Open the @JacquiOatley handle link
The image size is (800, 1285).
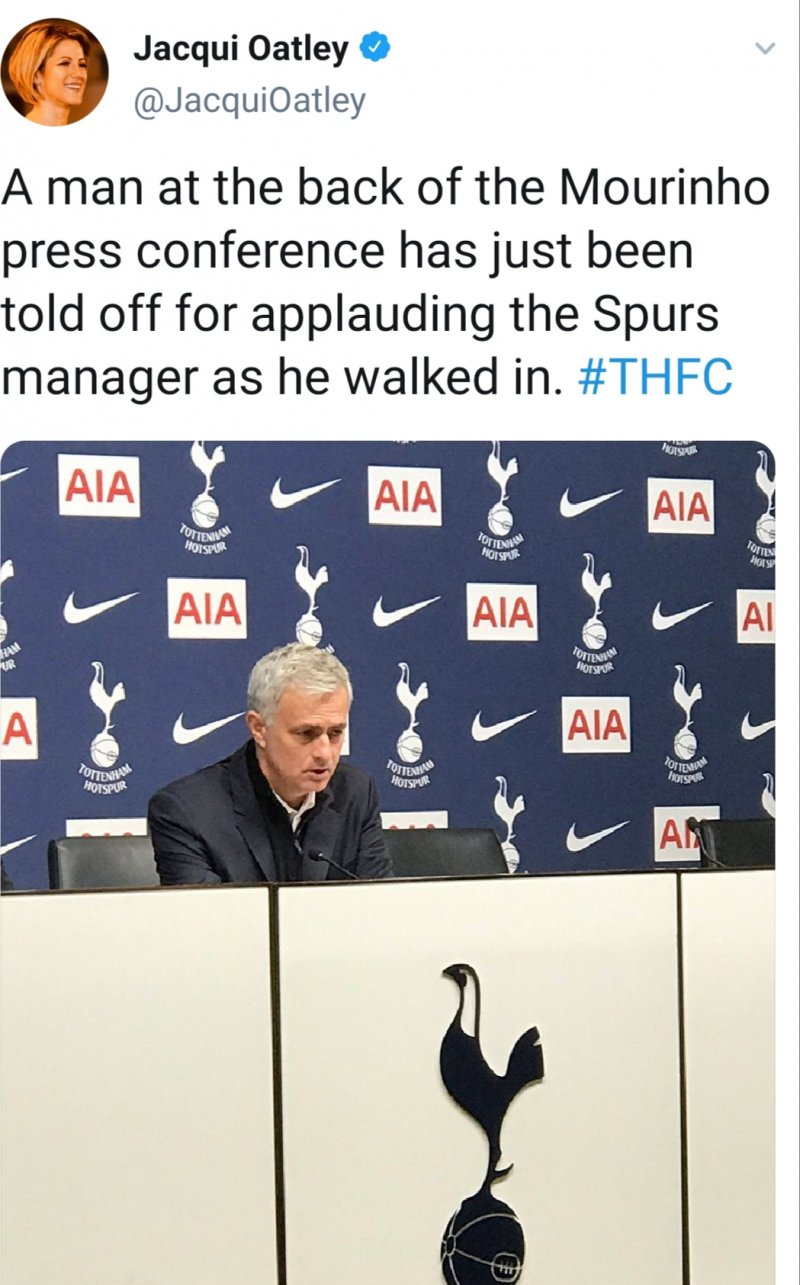tap(249, 102)
